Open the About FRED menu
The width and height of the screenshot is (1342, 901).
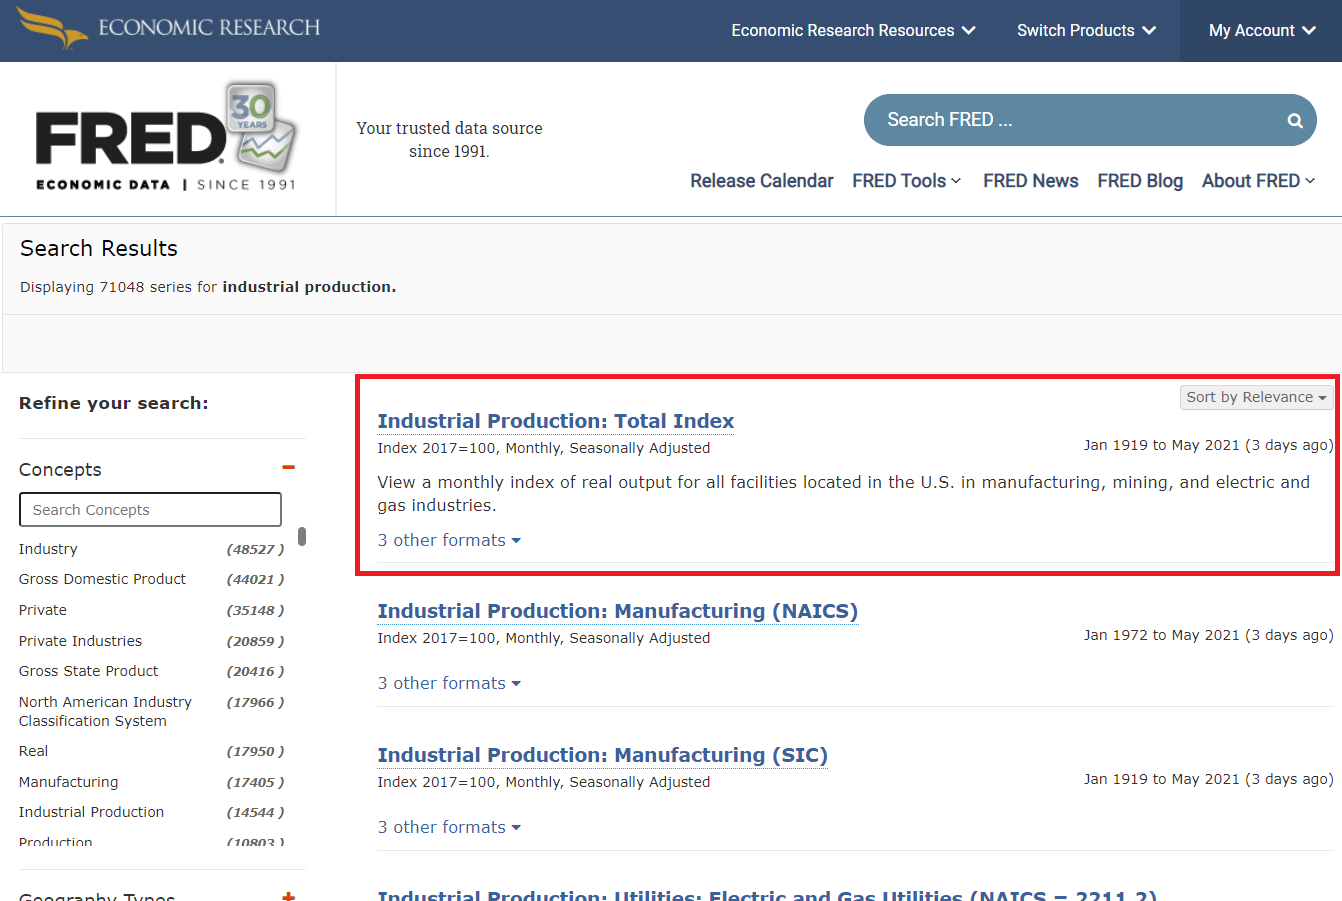click(x=1259, y=181)
